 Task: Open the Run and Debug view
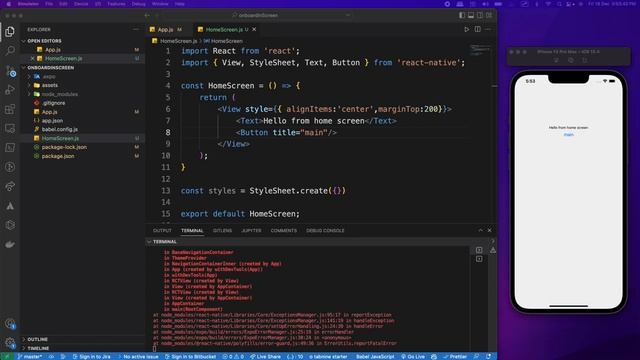[x=10, y=90]
